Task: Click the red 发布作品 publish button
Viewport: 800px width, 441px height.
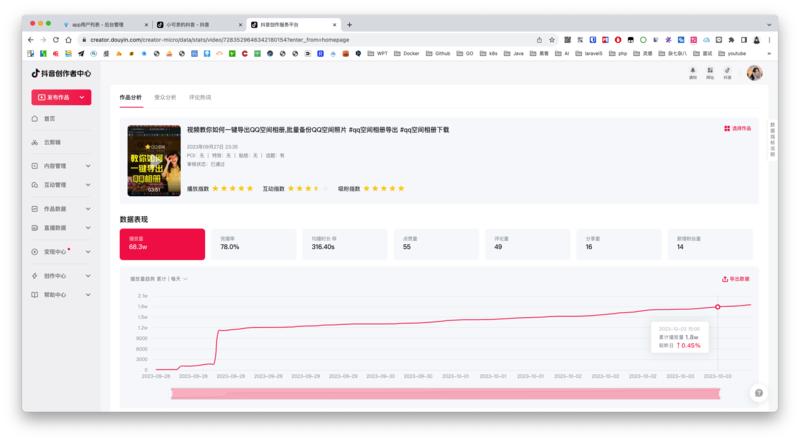Action: pyautogui.click(x=61, y=97)
